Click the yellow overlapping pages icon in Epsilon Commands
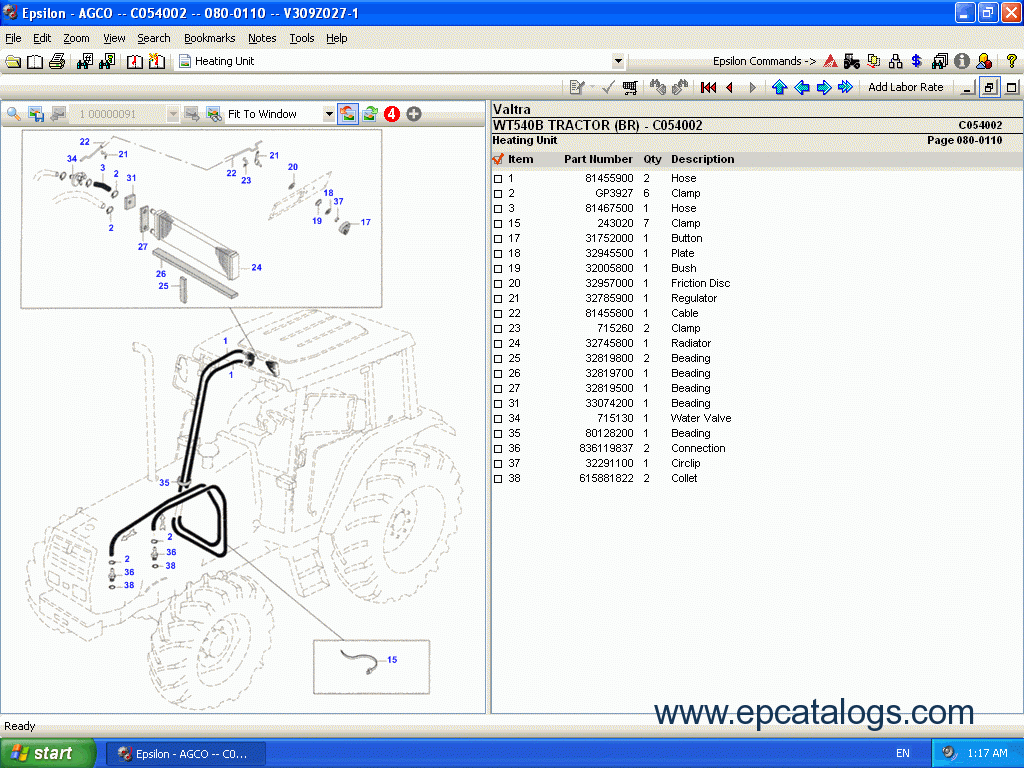The height and width of the screenshot is (768, 1024). (873, 61)
